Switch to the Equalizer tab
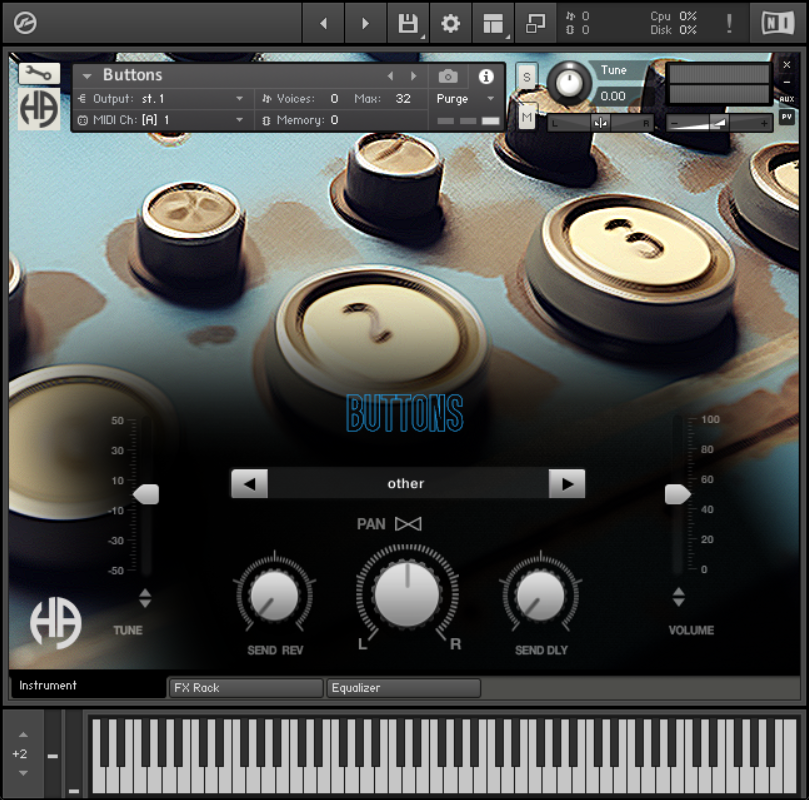This screenshot has width=809, height=800. [403, 688]
